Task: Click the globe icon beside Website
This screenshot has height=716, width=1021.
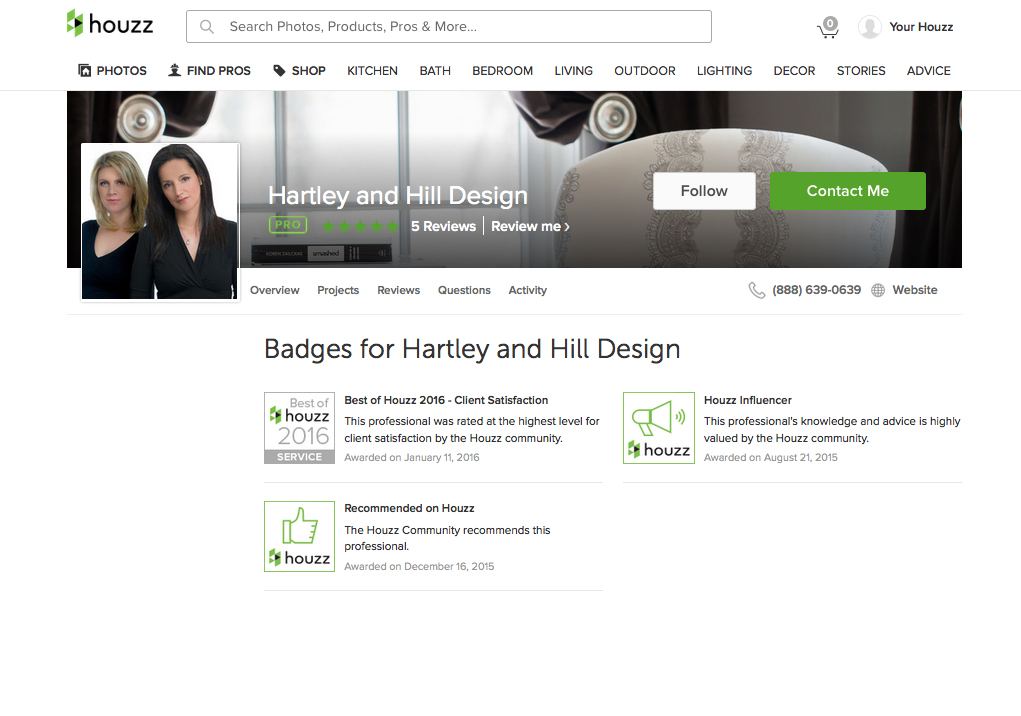Action: pyautogui.click(x=878, y=290)
